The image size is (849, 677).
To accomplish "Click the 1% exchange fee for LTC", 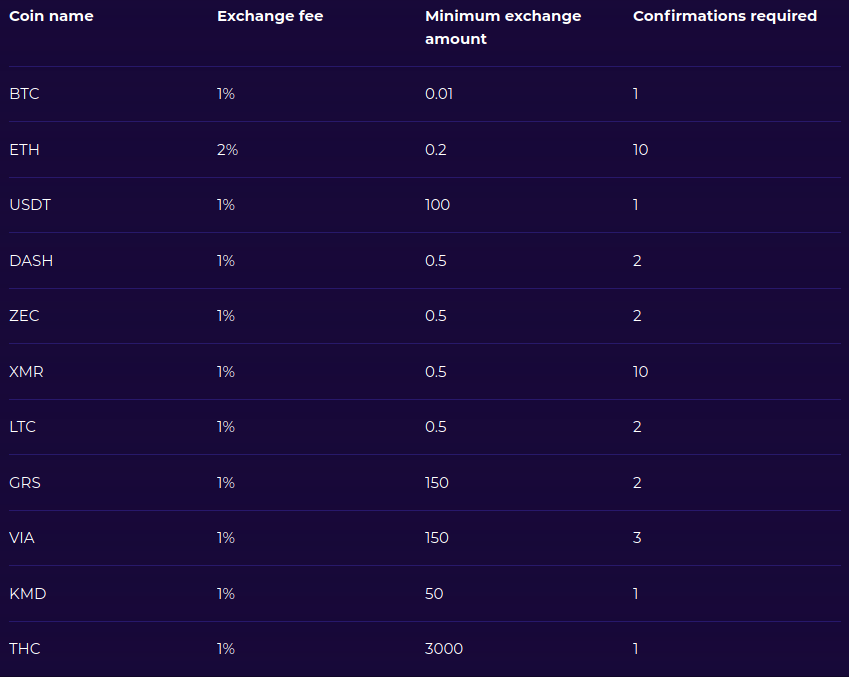I will (226, 427).
